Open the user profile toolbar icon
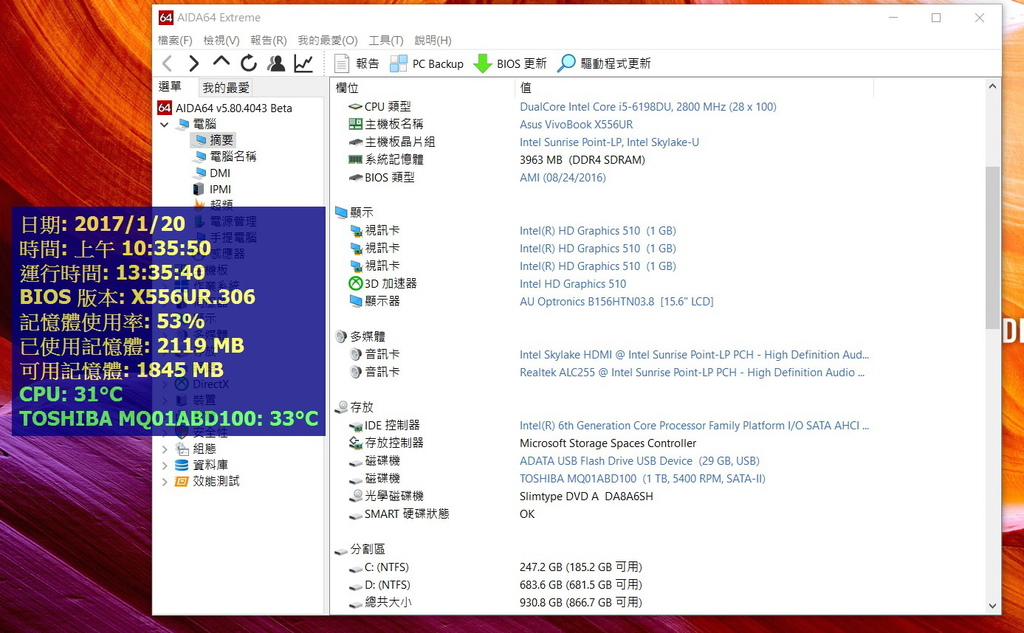1024x633 pixels. pos(276,63)
